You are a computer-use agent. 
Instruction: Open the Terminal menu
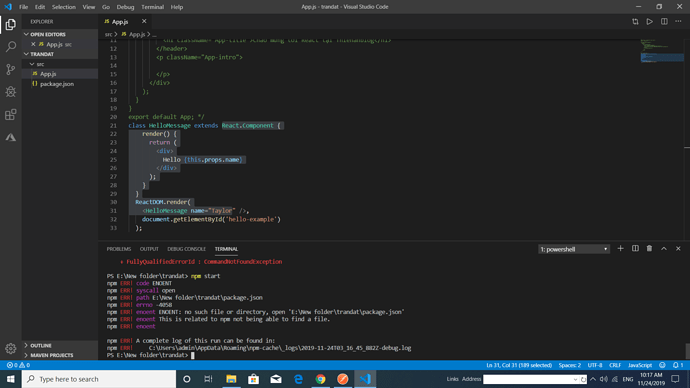coord(152,7)
